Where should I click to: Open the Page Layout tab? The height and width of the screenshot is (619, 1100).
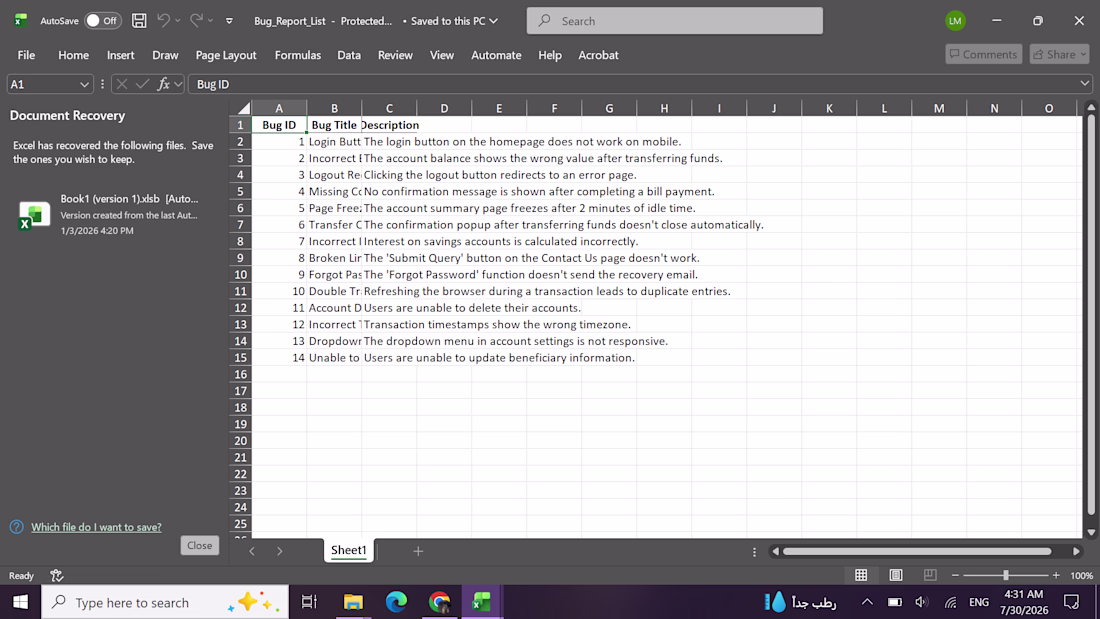226,55
